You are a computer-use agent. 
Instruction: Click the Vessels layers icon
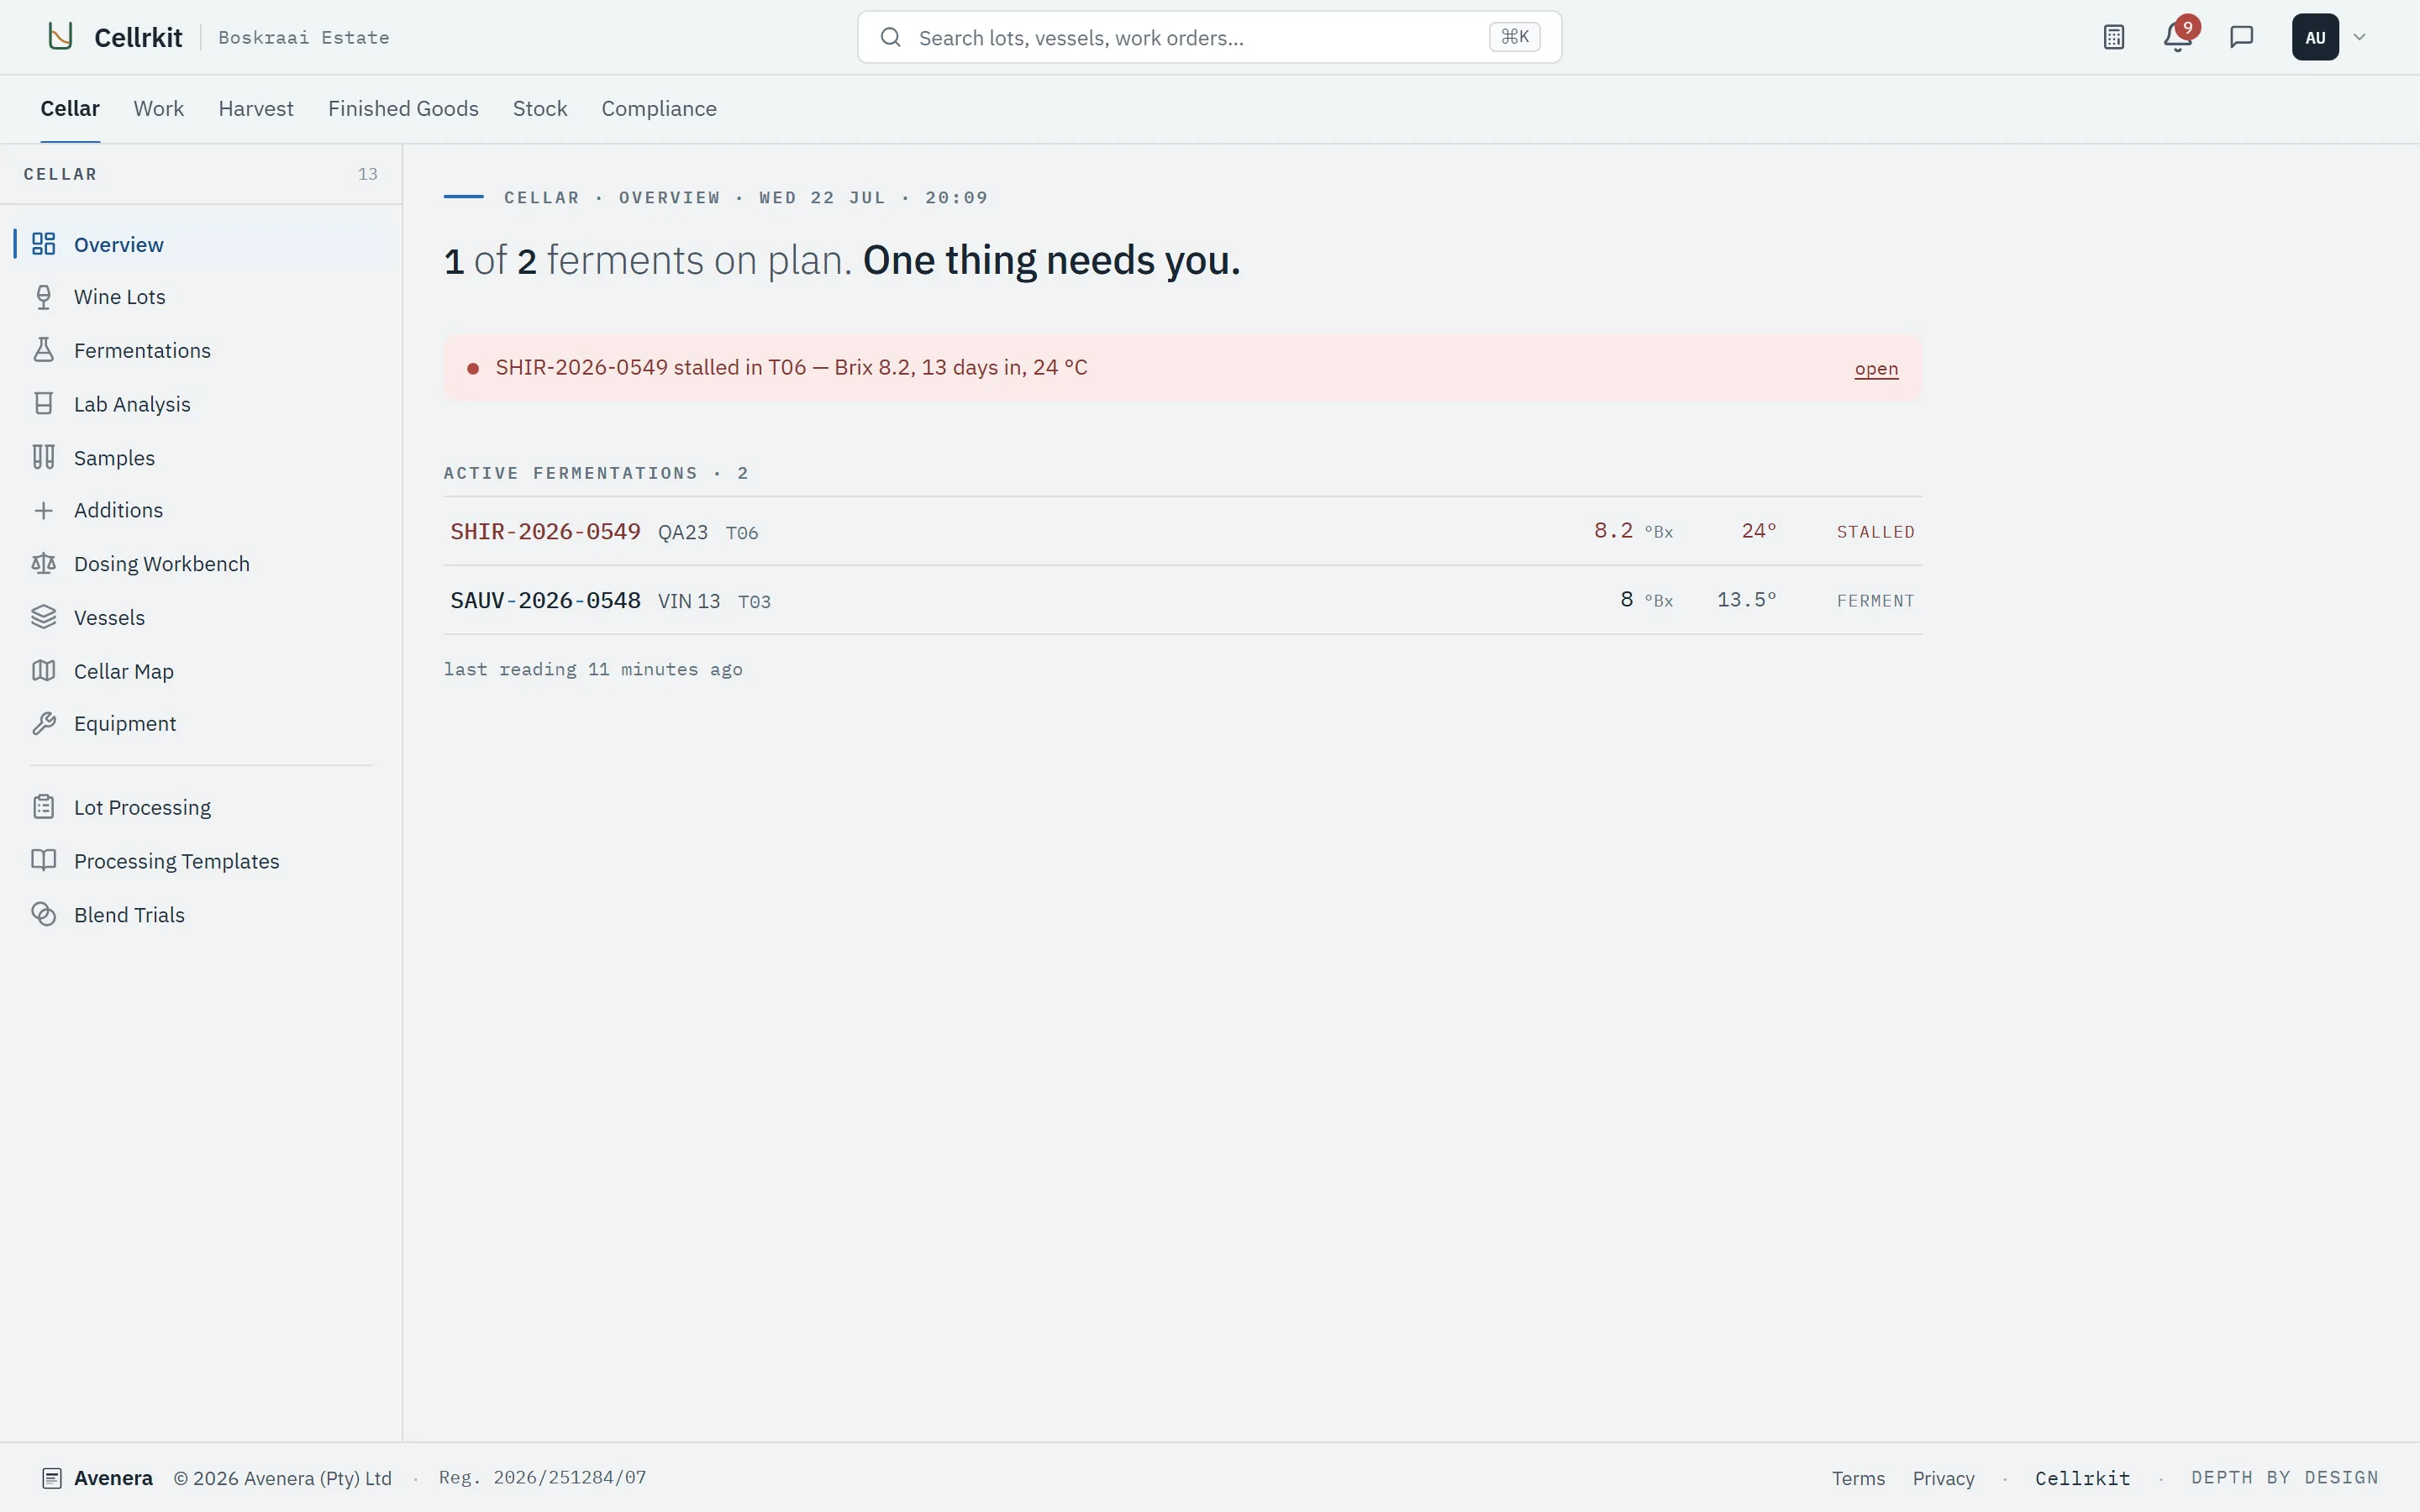click(x=43, y=617)
